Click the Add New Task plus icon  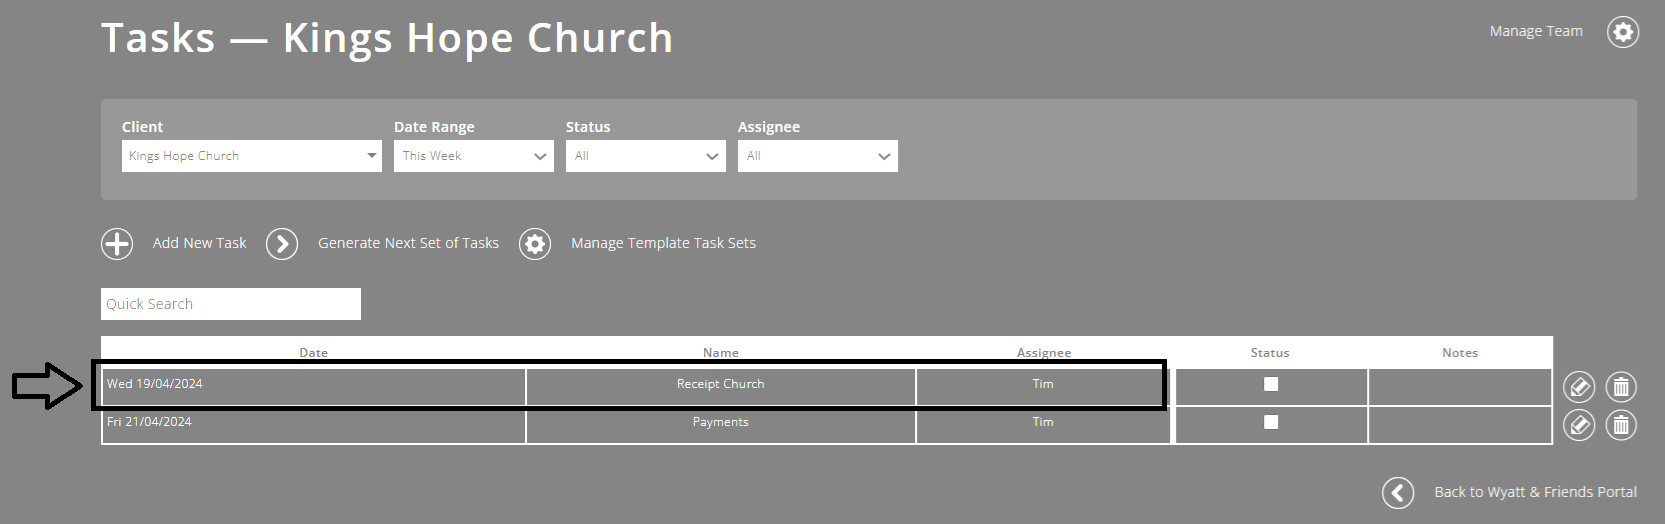(117, 244)
